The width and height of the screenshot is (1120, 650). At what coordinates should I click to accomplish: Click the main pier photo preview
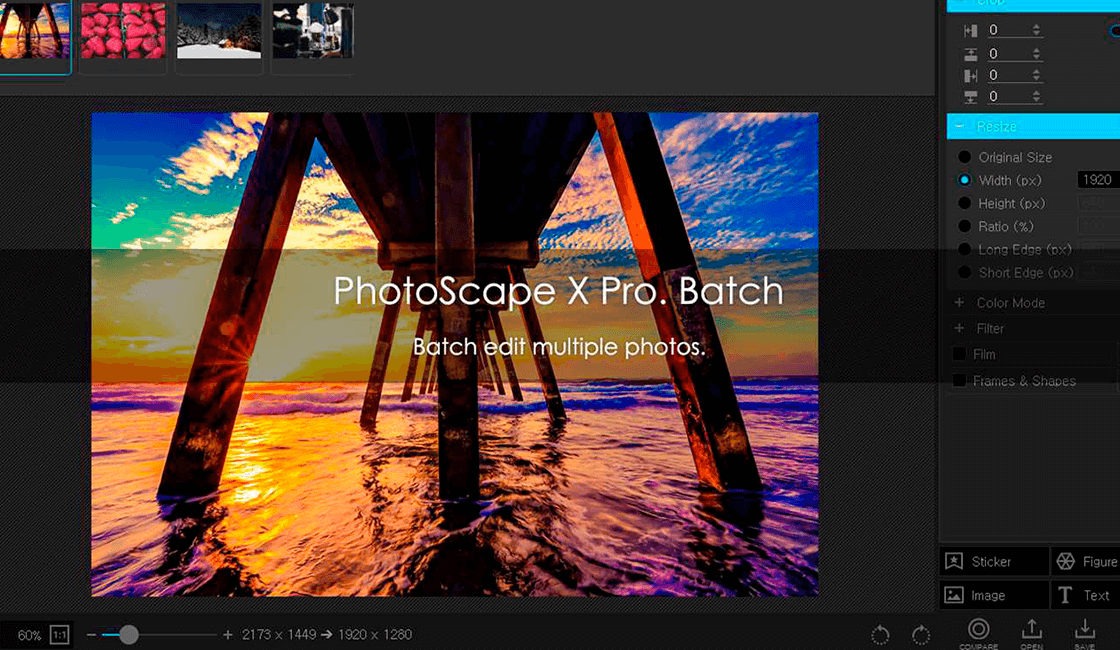click(455, 354)
